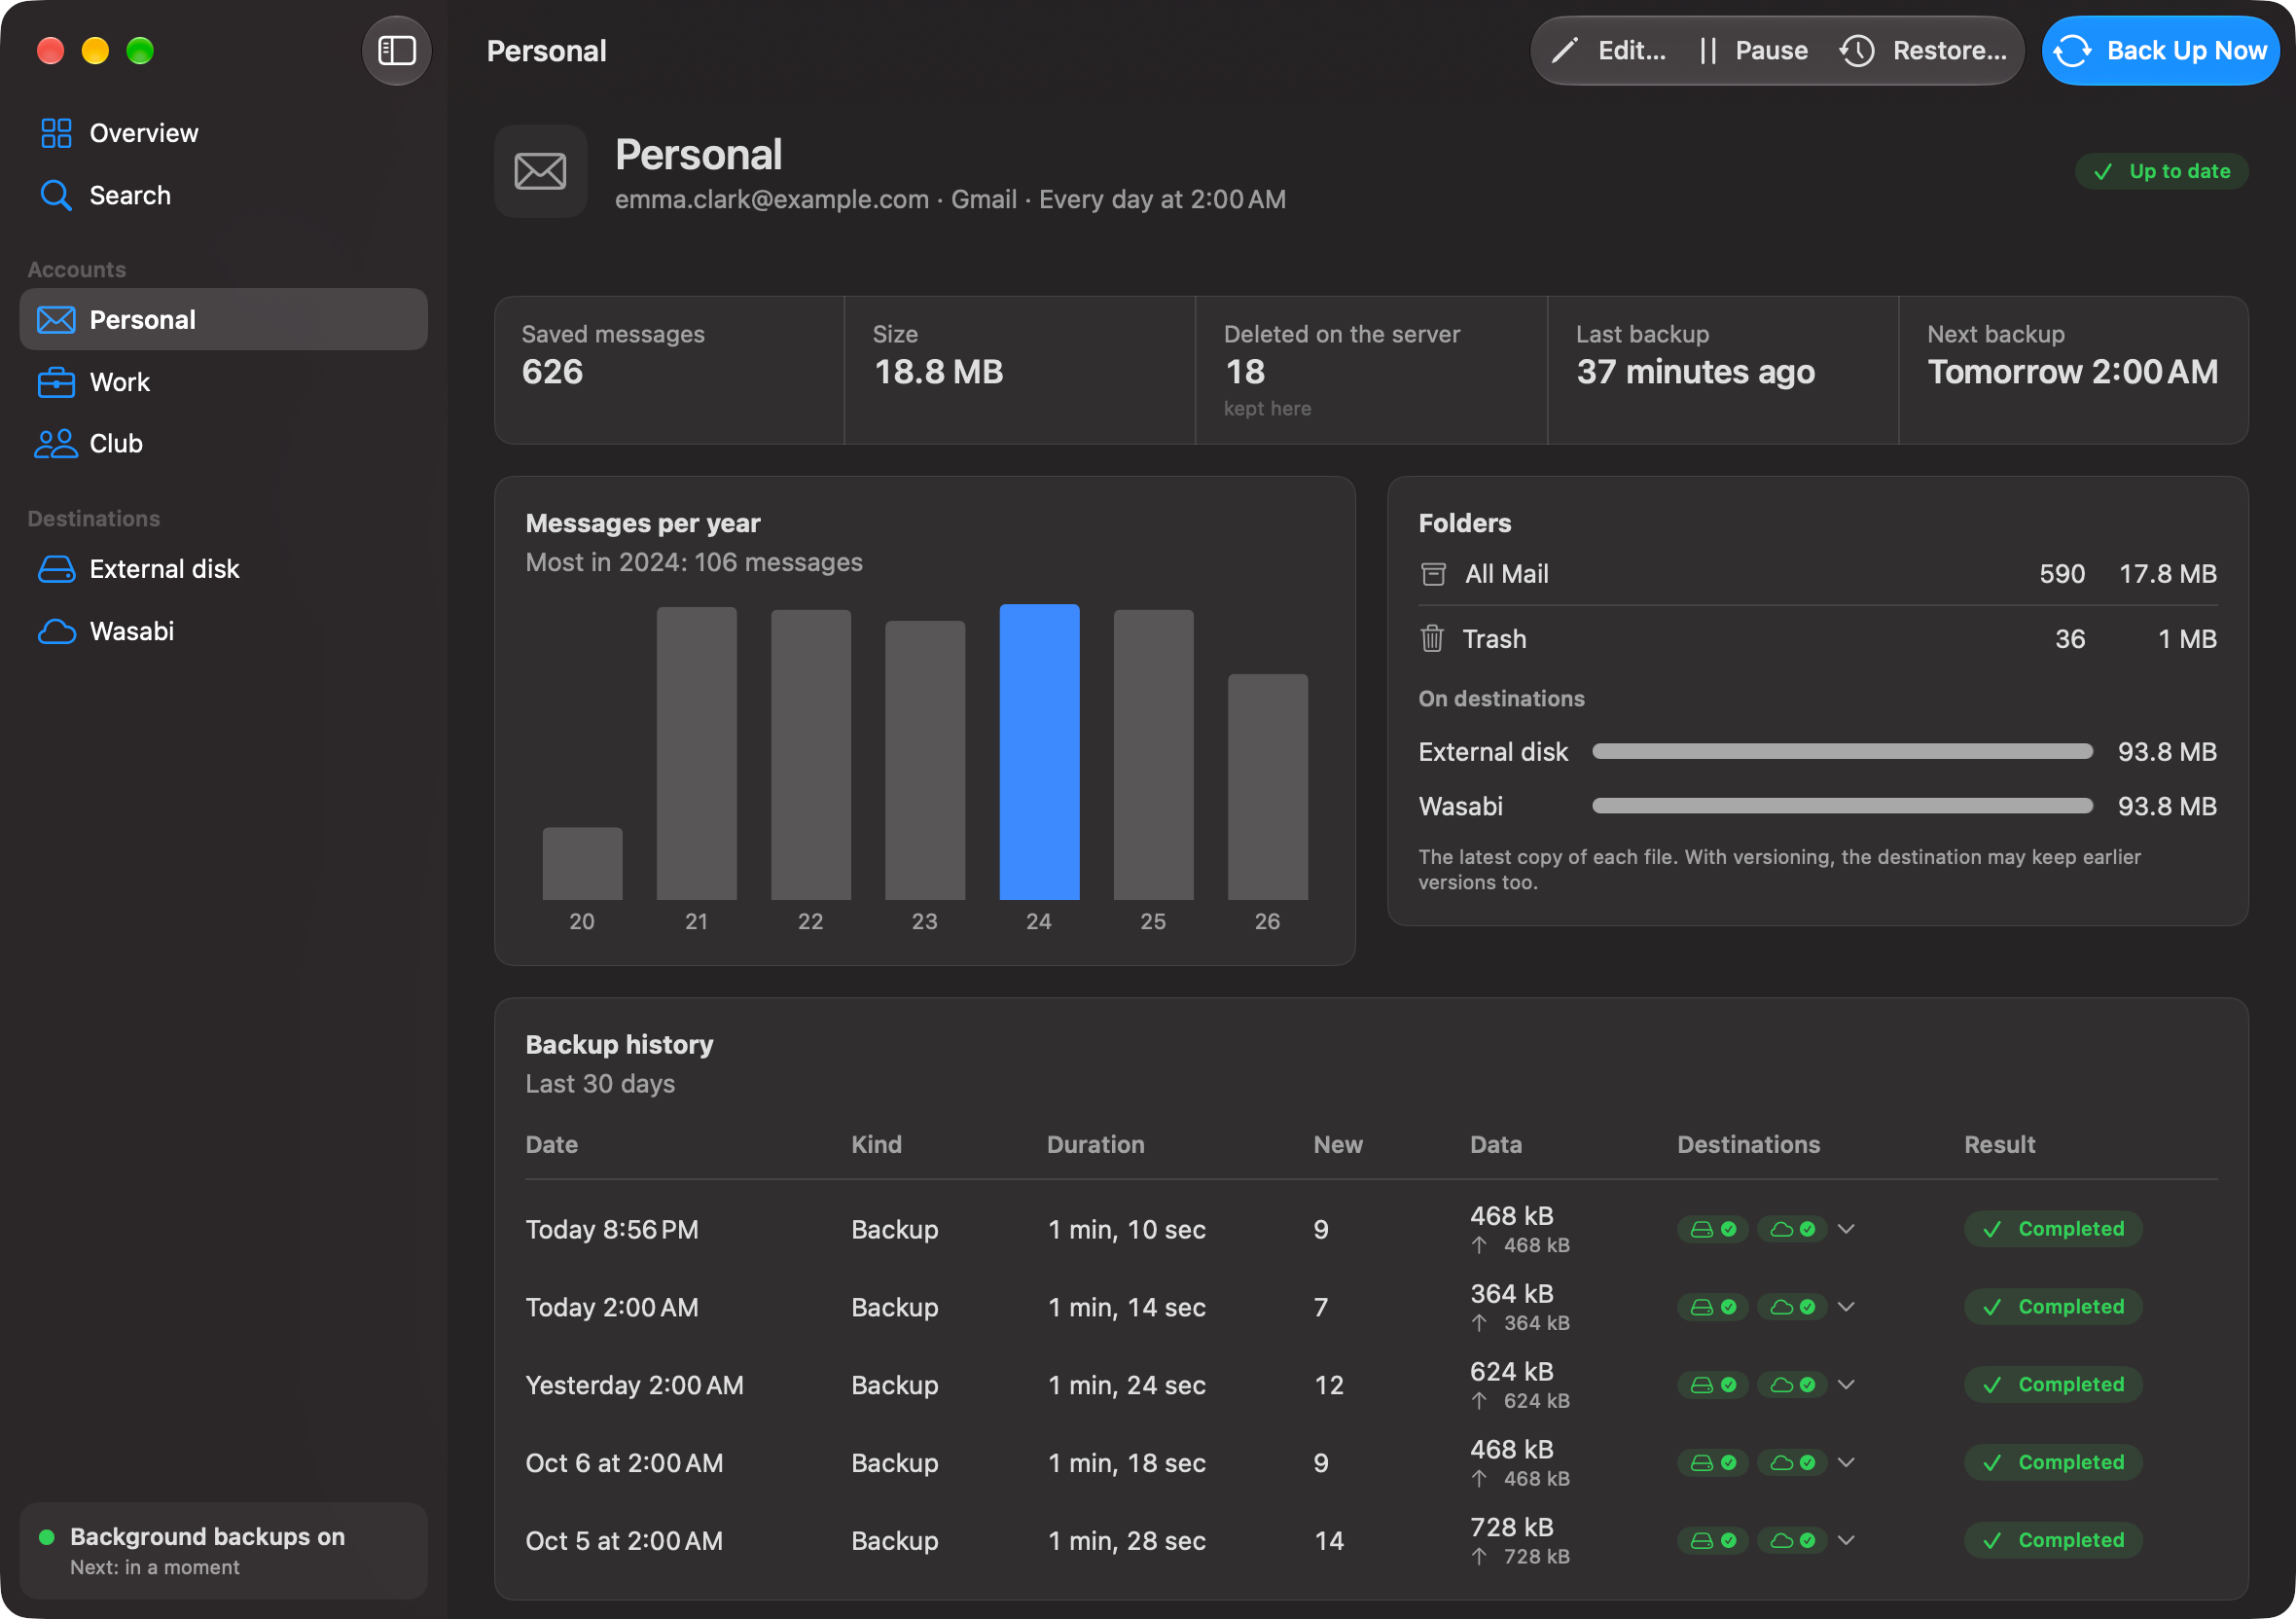
Task: Expand destinations for Yesterday 2:00 AM backup
Action: click(x=1846, y=1385)
